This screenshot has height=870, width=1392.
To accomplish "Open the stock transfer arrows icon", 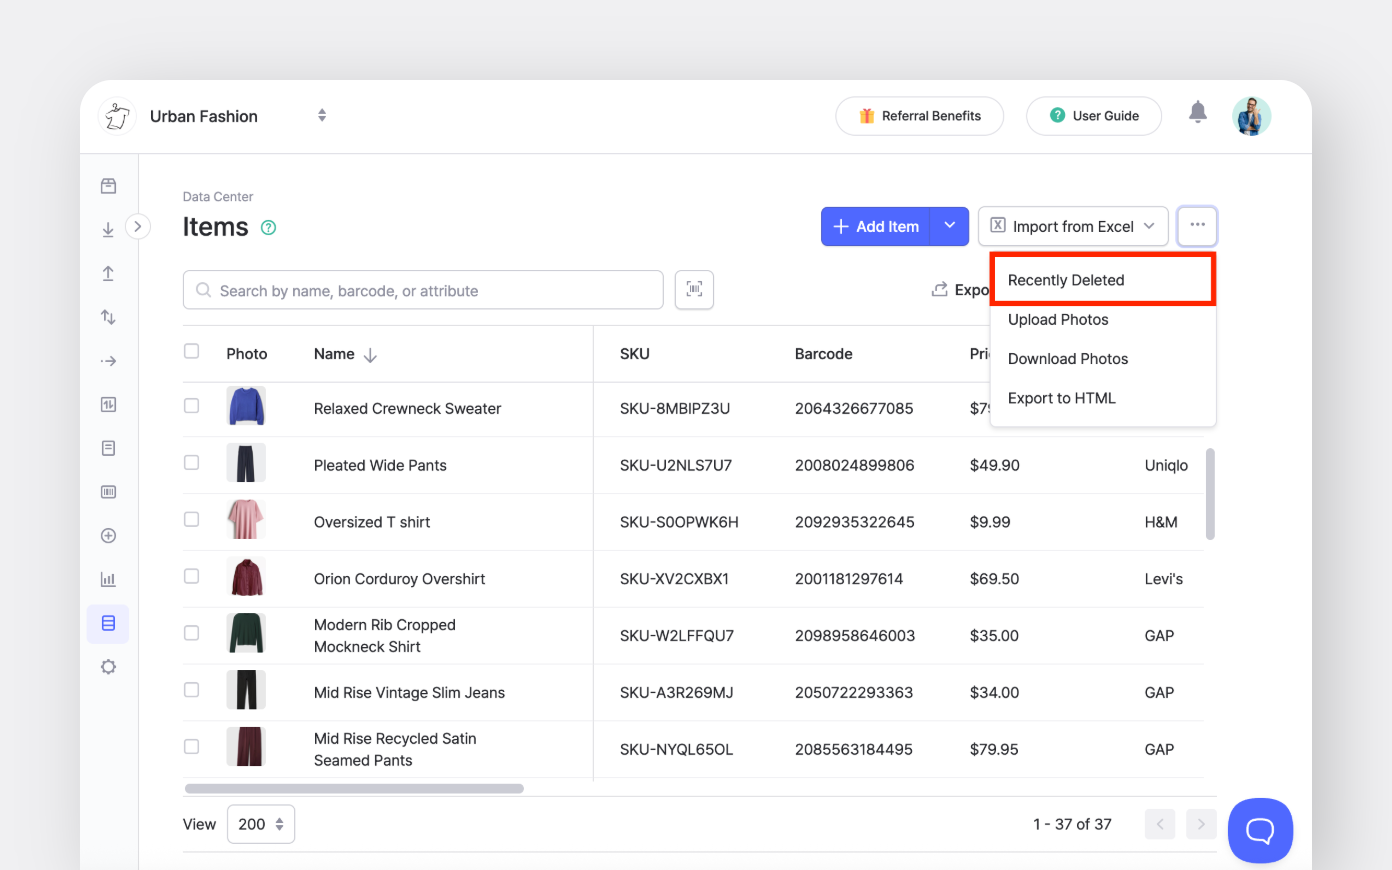I will click(x=108, y=316).
